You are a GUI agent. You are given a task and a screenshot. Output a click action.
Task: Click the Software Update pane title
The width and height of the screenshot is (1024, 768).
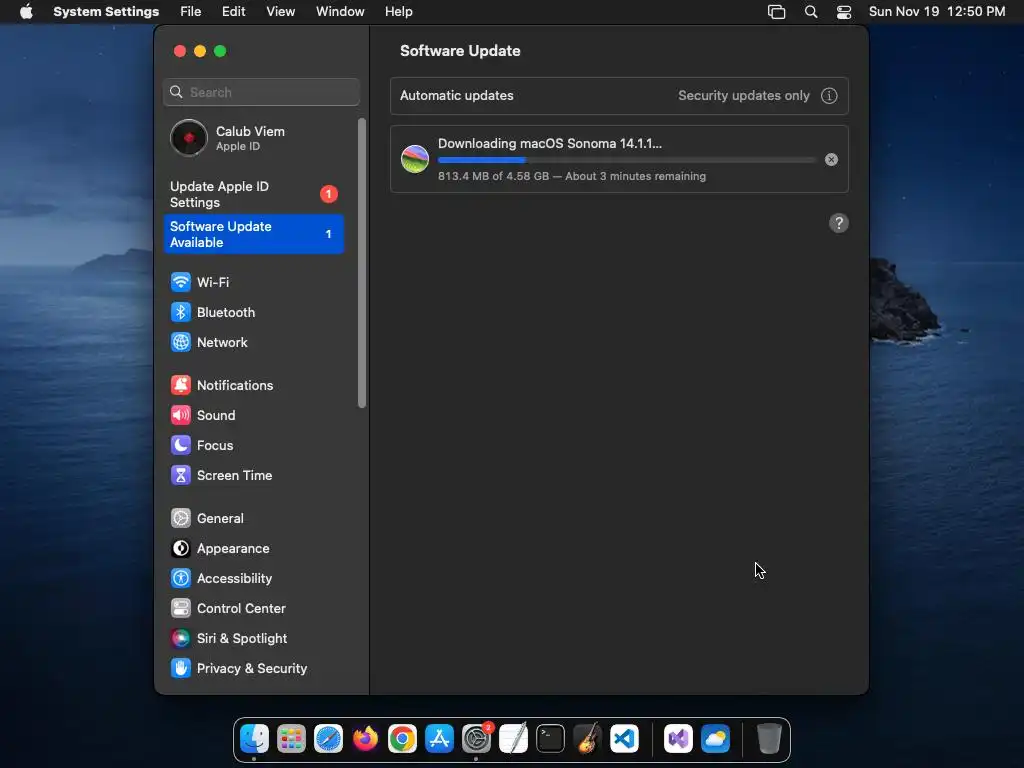point(460,51)
